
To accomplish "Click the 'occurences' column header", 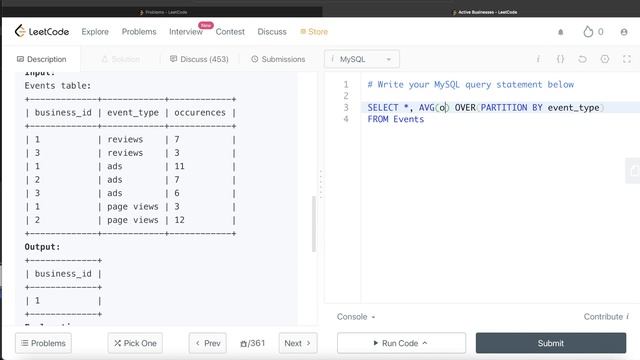I will [x=200, y=113].
